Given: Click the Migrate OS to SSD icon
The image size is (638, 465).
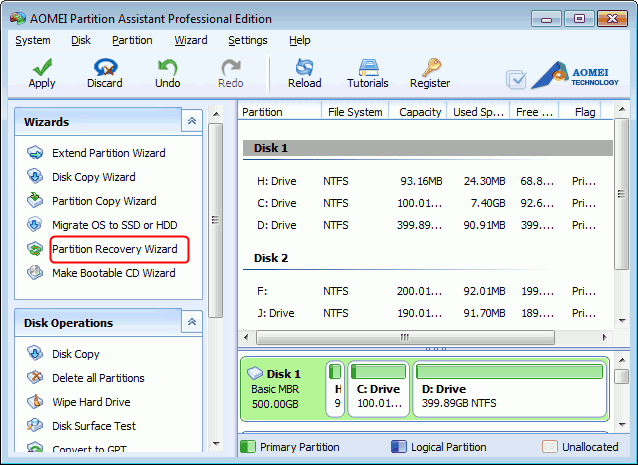Looking at the screenshot, I should click(35, 225).
